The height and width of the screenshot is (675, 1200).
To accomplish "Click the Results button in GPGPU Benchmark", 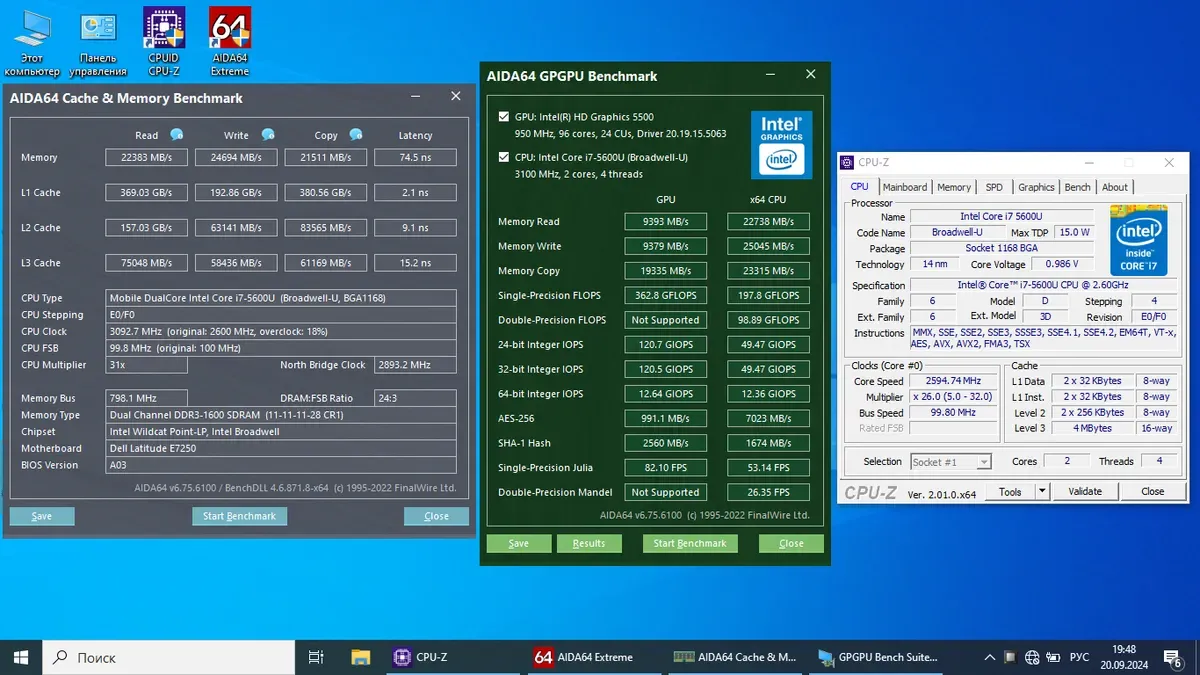I will coord(588,543).
